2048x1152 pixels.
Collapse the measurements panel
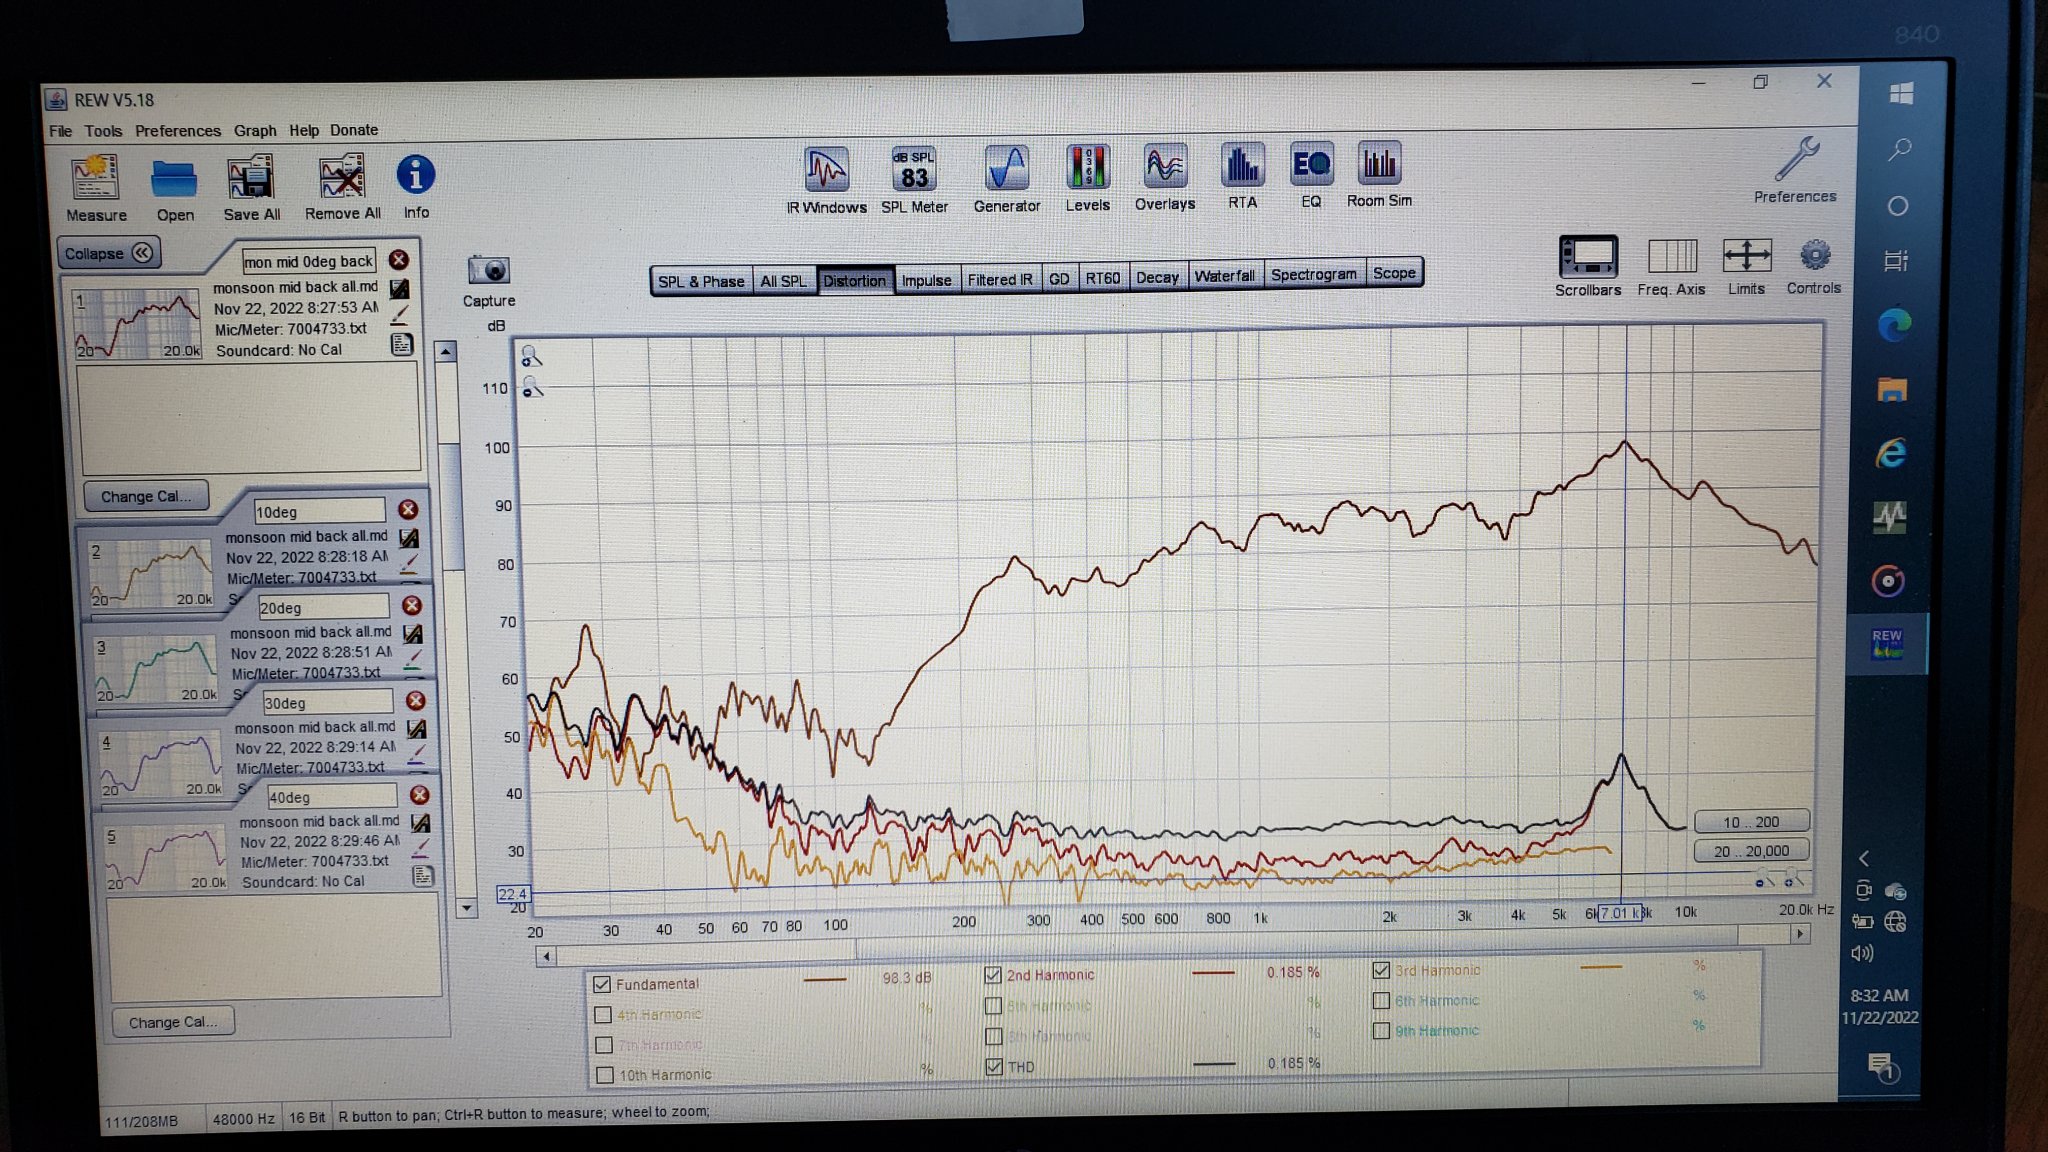point(108,253)
